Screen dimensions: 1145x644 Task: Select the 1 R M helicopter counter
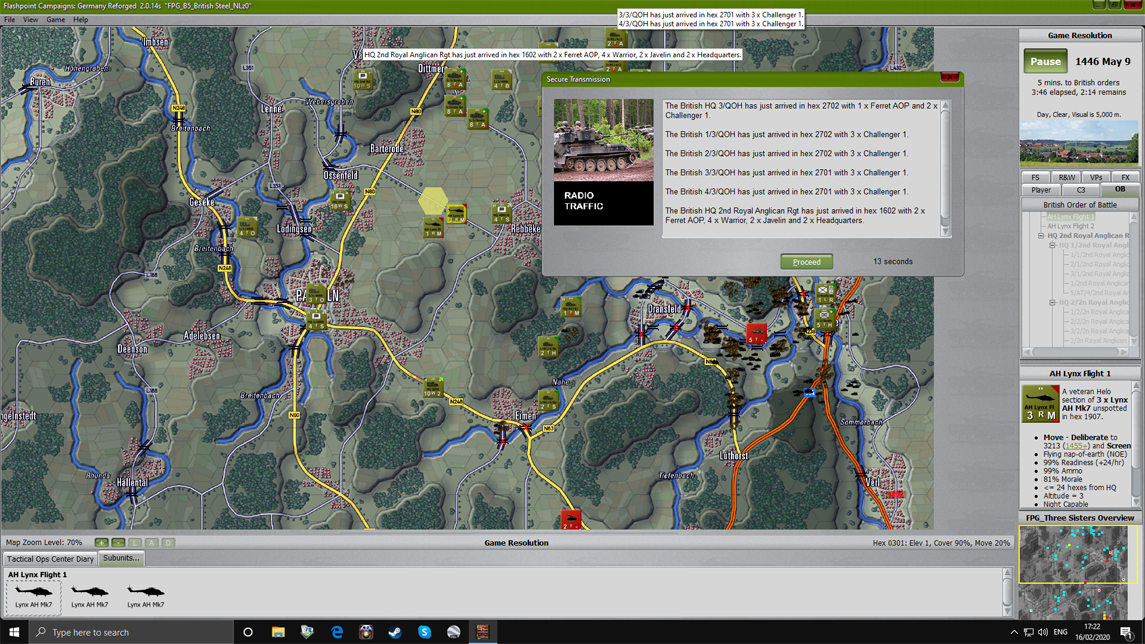pos(433,228)
